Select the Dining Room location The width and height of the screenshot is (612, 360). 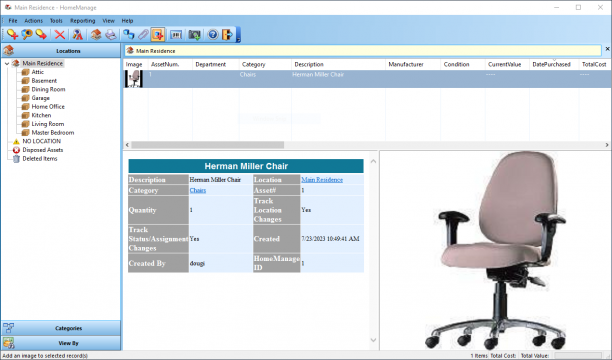[48, 89]
